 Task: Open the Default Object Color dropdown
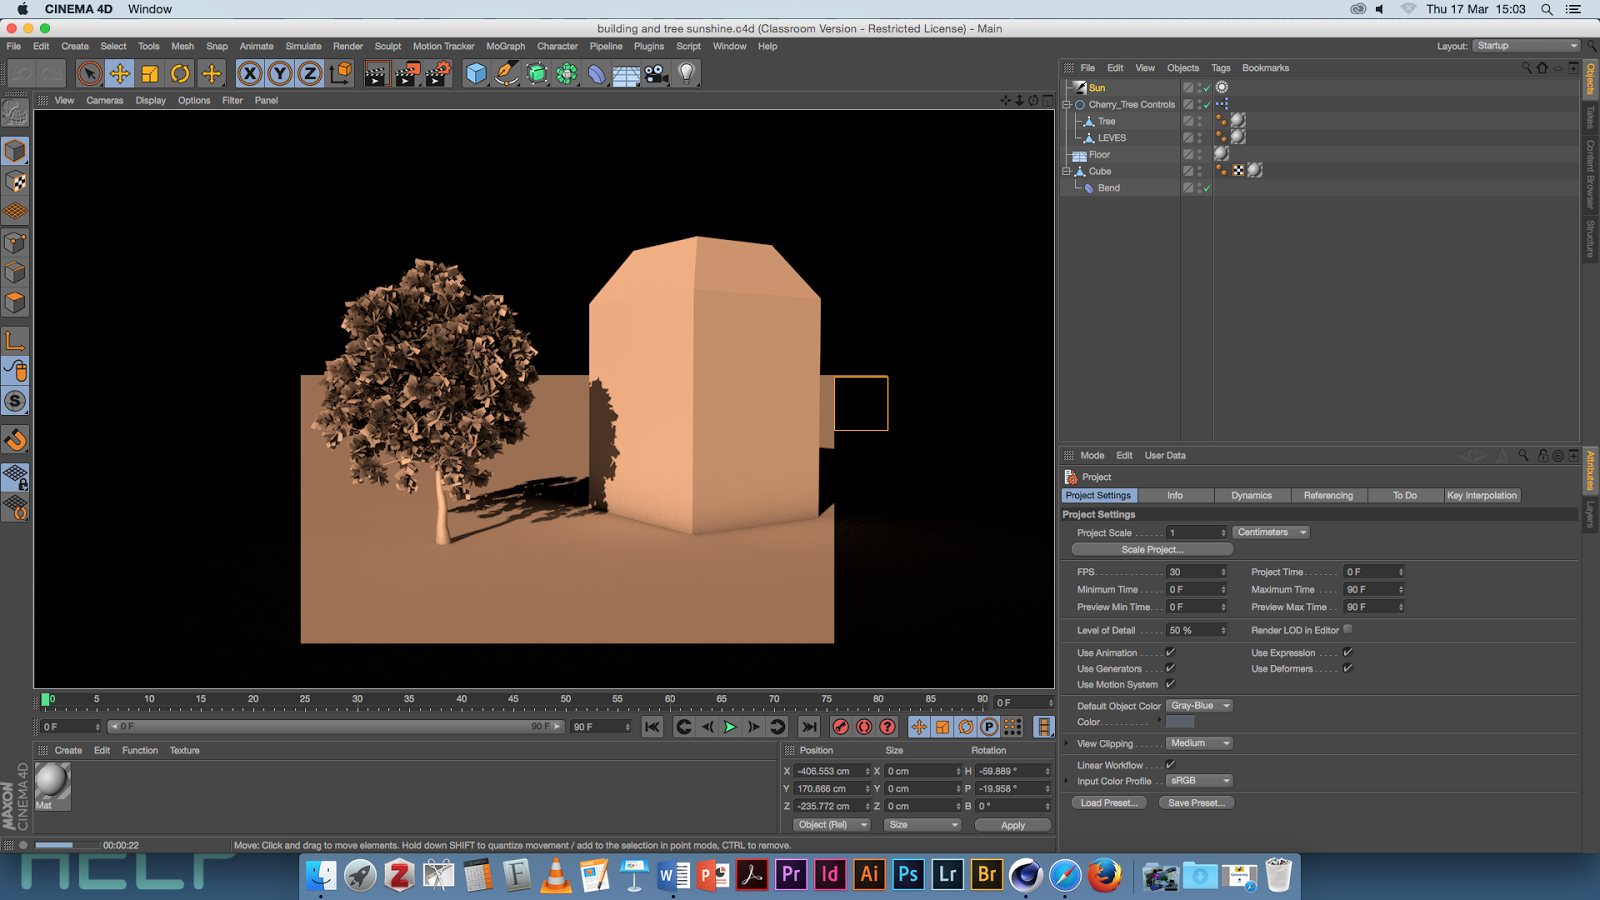click(1199, 706)
